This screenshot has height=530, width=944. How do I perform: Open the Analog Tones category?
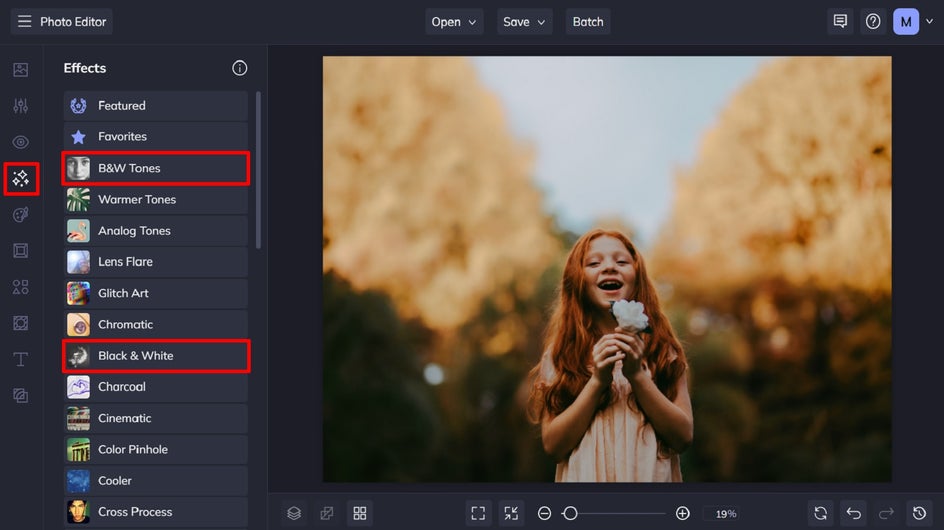click(x=155, y=231)
